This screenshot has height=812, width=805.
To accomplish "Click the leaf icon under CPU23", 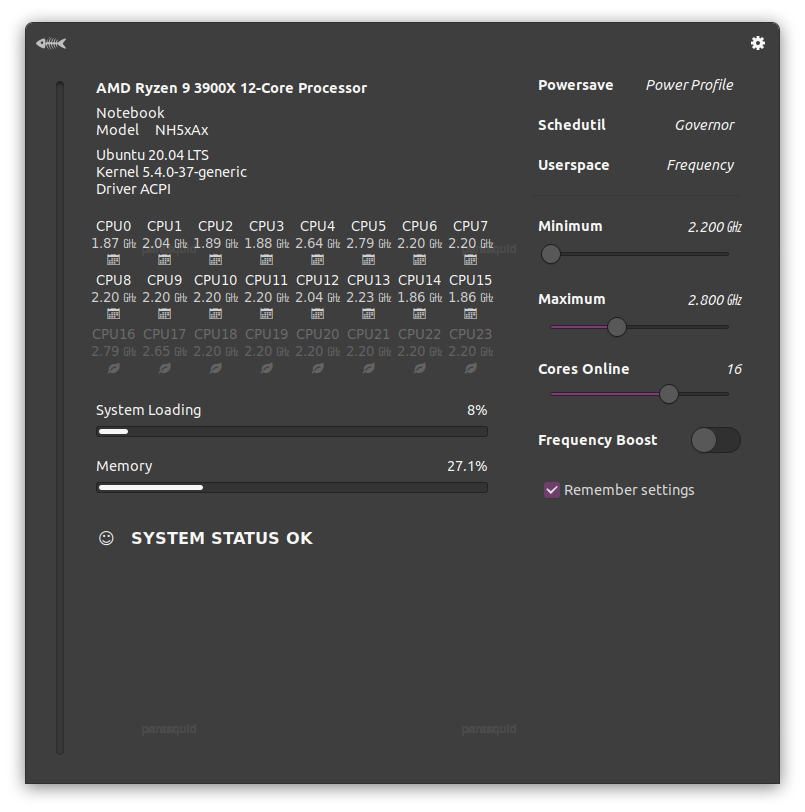I will (x=470, y=368).
